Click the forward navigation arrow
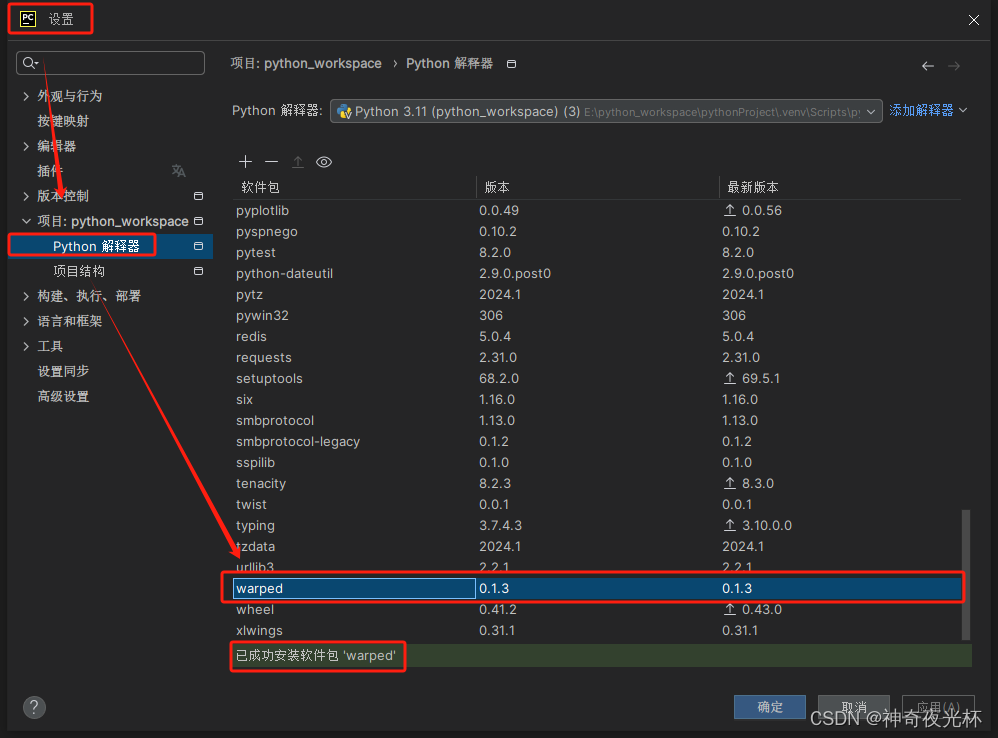The height and width of the screenshot is (738, 998). click(954, 66)
